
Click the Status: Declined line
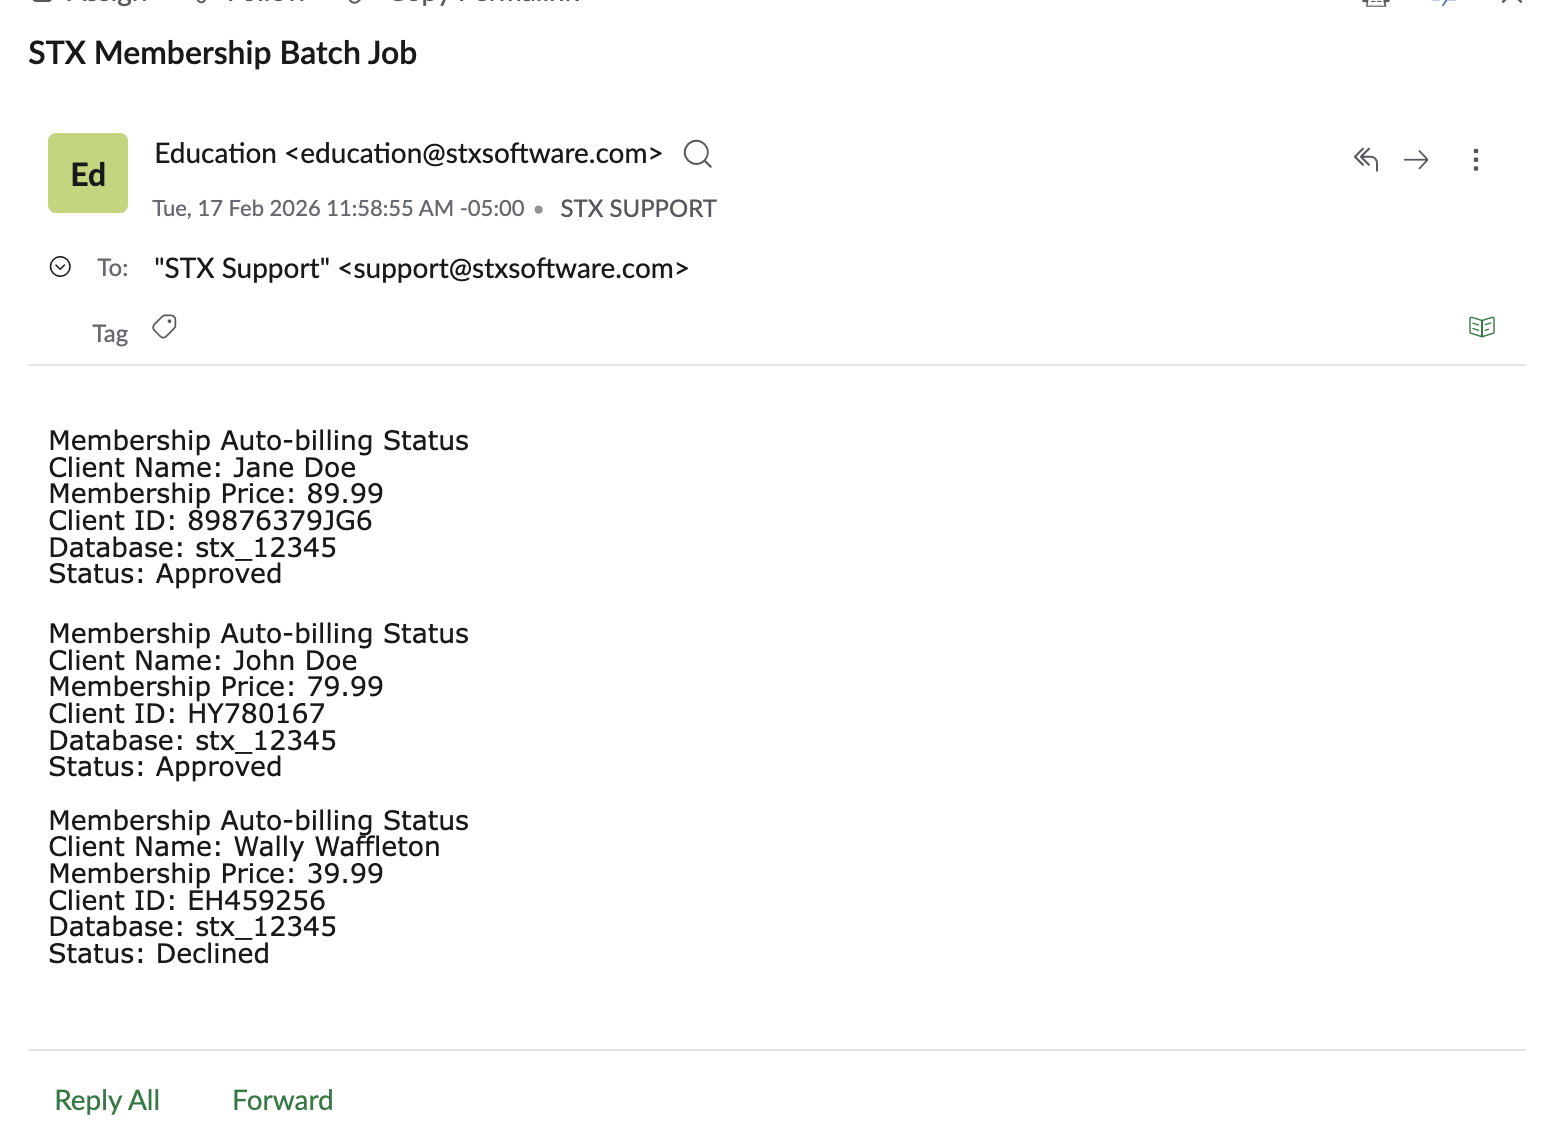tap(159, 954)
